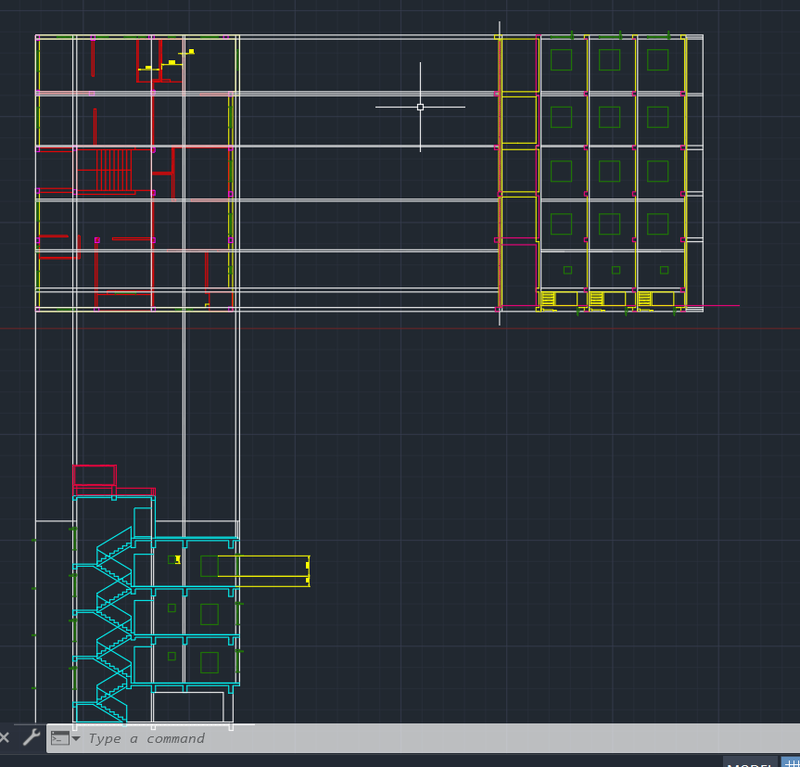Close the command line with the X icon
800x767 pixels.
click(x=6, y=737)
